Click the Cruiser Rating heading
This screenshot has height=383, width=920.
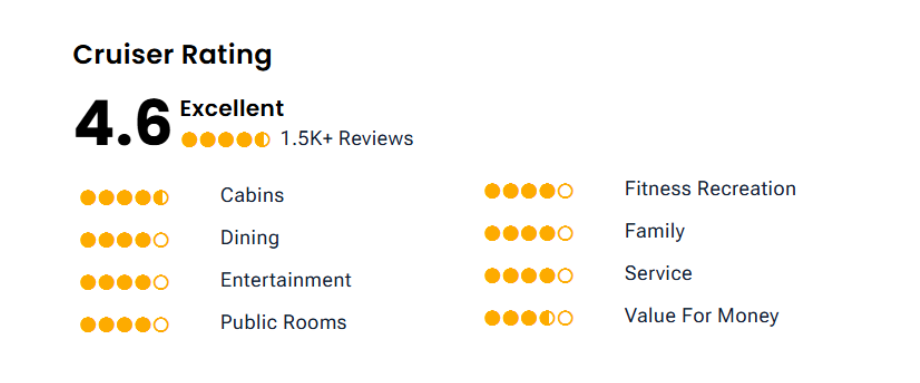(172, 55)
